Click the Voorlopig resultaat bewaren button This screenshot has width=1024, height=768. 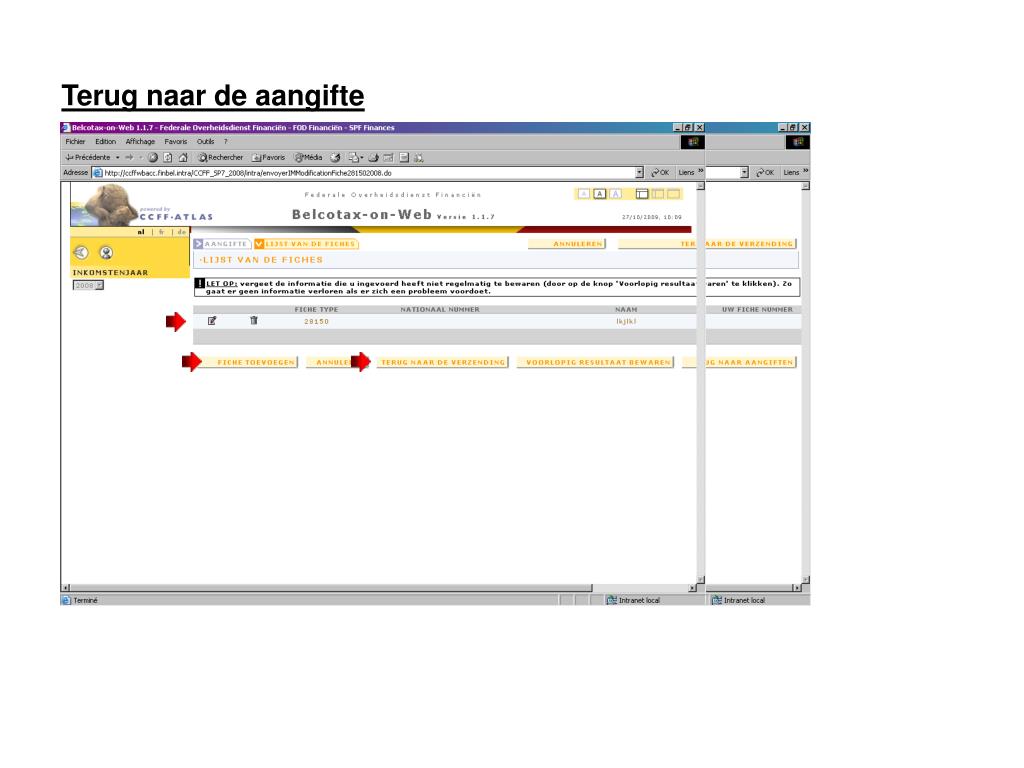tap(595, 362)
